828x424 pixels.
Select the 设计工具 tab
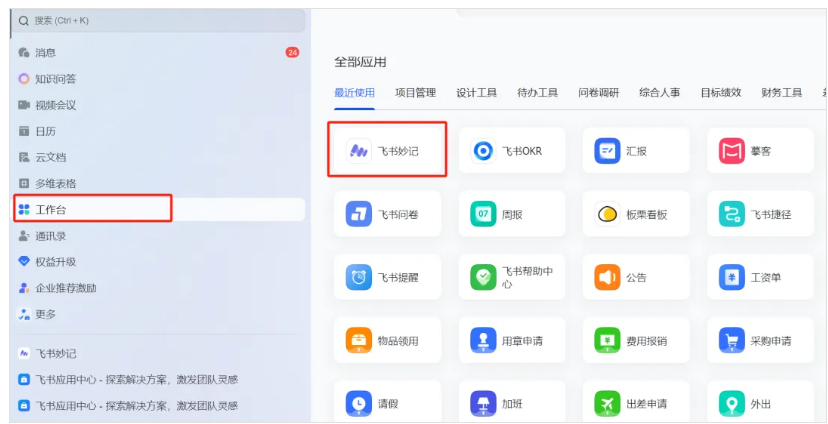[476, 93]
